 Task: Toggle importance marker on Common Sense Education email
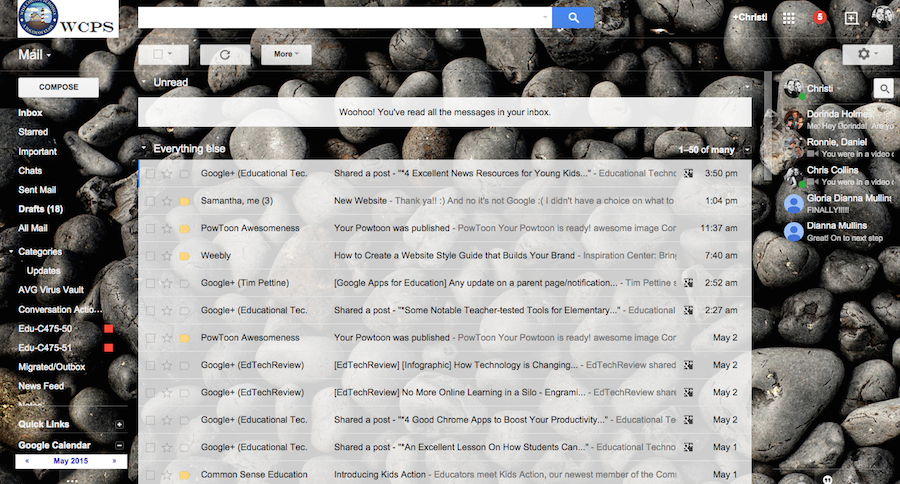click(185, 475)
